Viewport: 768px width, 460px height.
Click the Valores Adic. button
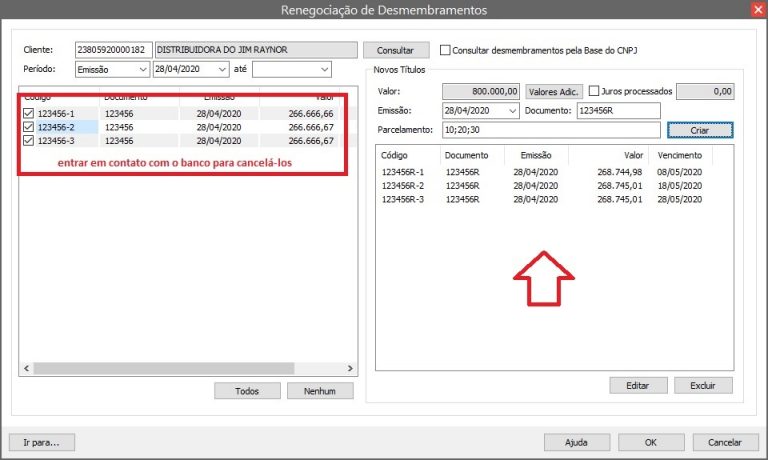(x=553, y=92)
